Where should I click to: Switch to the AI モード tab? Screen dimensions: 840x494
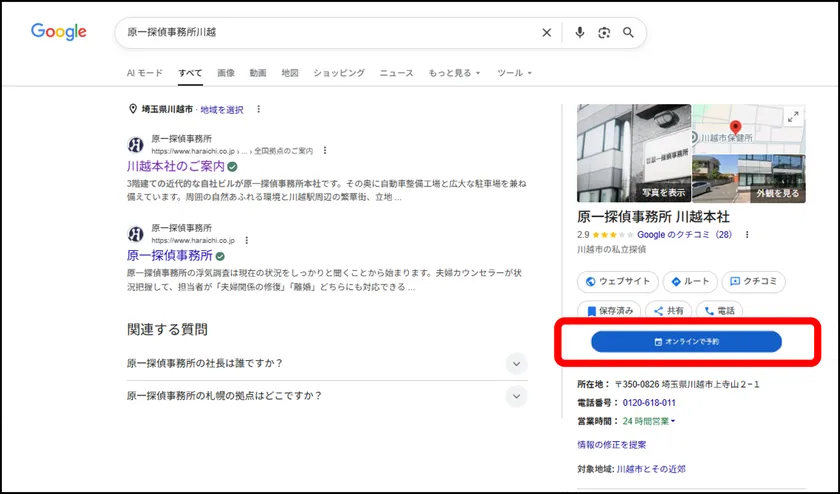(145, 73)
